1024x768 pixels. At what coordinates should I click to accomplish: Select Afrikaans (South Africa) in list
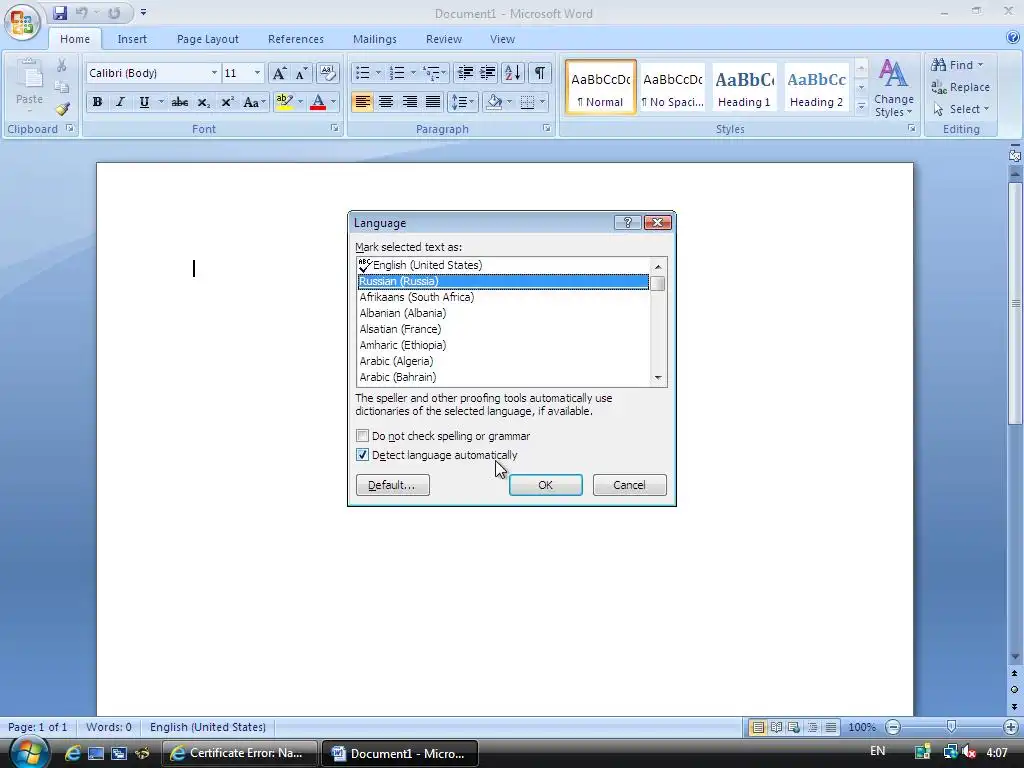503,297
